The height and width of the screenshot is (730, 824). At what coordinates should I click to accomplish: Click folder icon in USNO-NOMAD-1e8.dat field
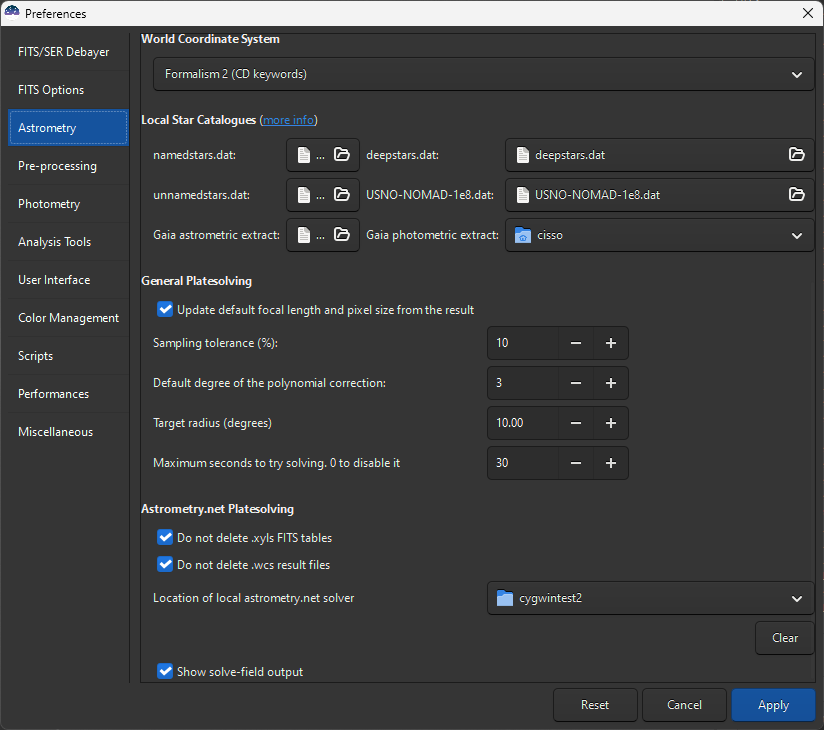(x=796, y=195)
